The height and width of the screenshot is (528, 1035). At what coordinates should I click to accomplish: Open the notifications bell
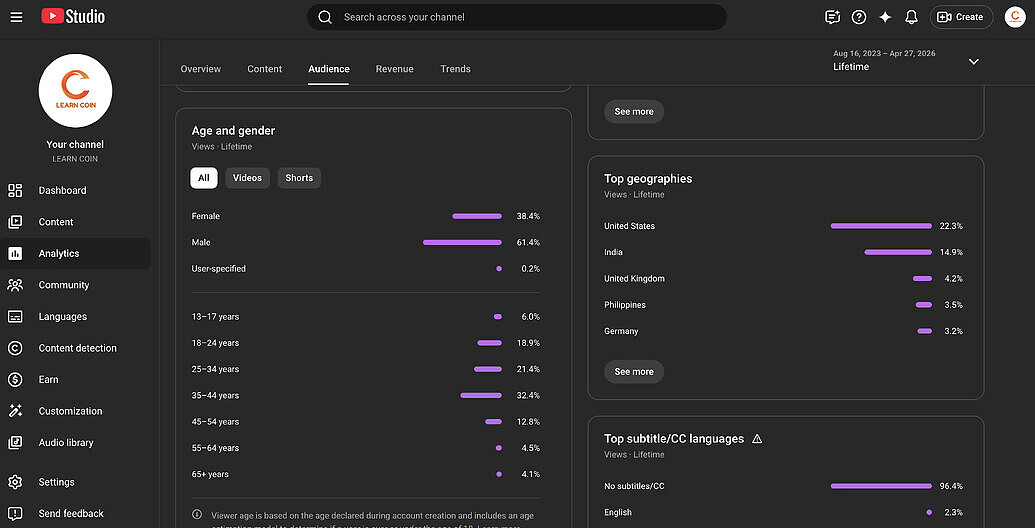[x=911, y=17]
